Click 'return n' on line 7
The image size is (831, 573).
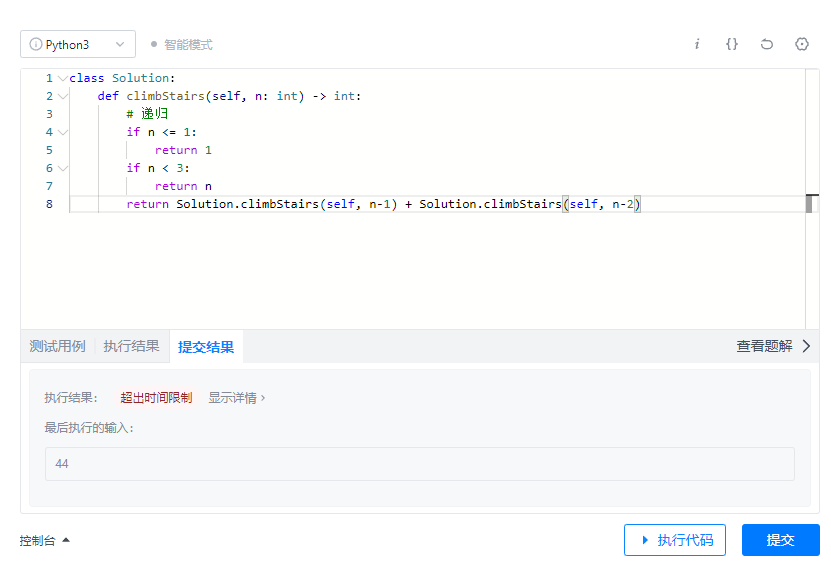pyautogui.click(x=183, y=186)
